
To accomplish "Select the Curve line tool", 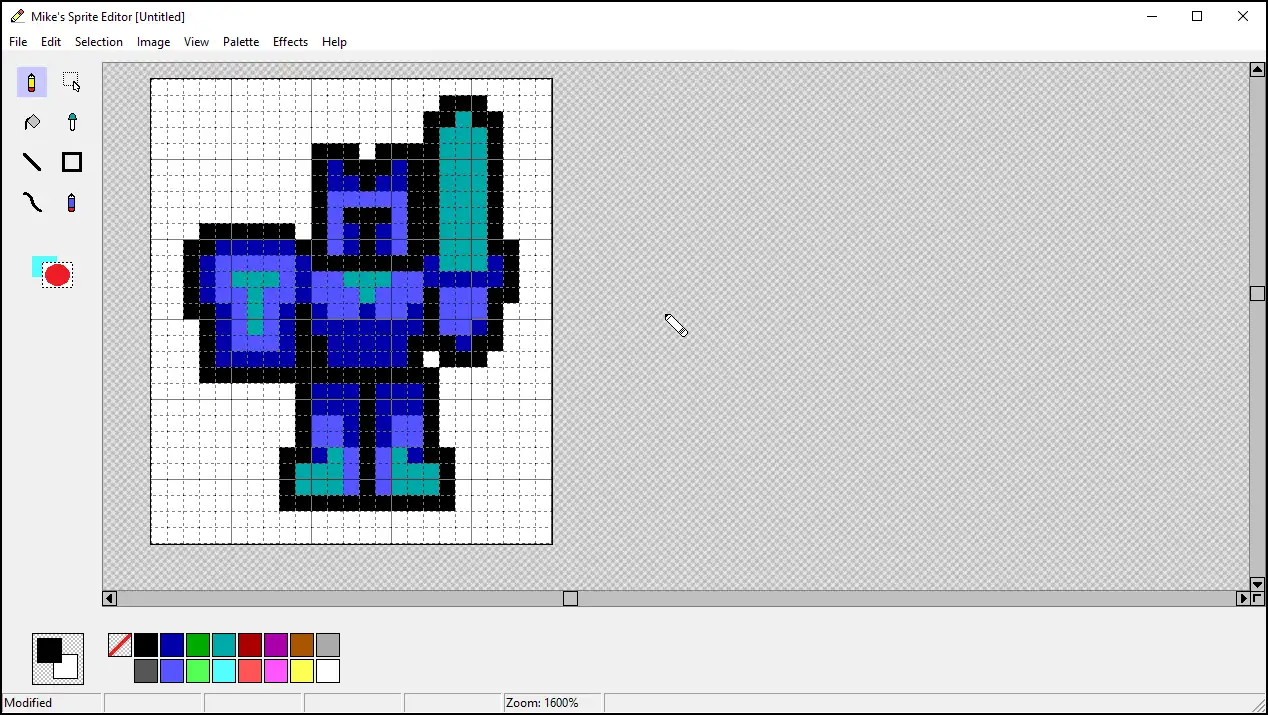I will tap(32, 202).
